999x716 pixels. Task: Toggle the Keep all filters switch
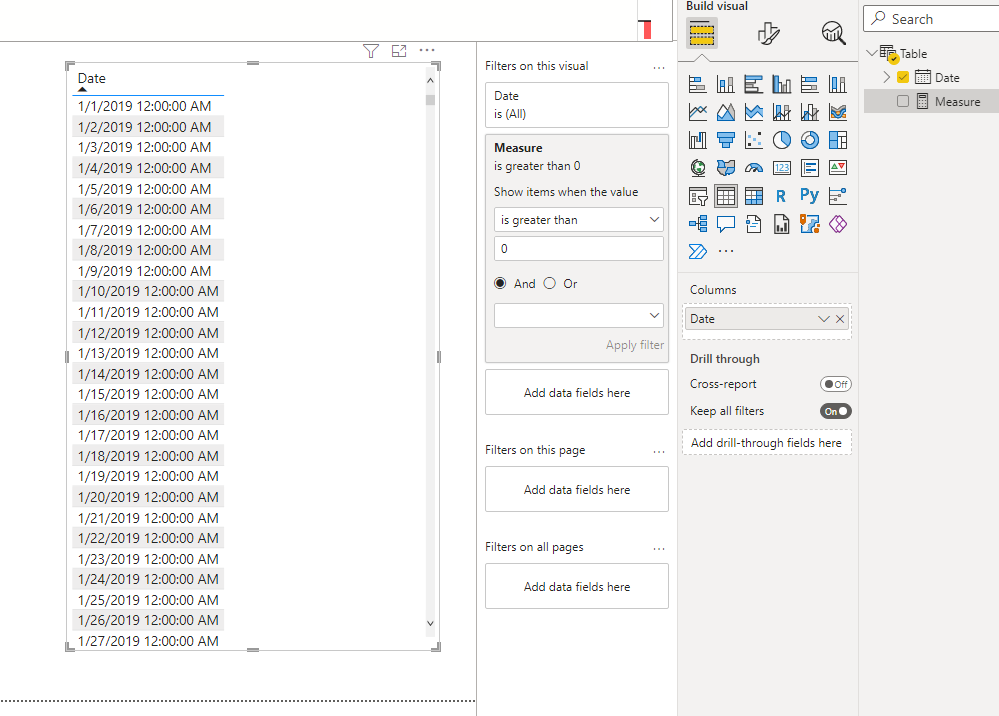[835, 411]
